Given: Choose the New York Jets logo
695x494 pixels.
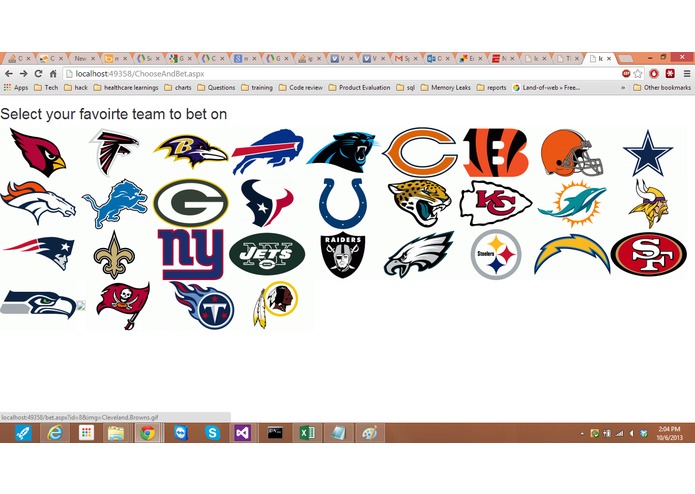Looking at the screenshot, I should [267, 254].
